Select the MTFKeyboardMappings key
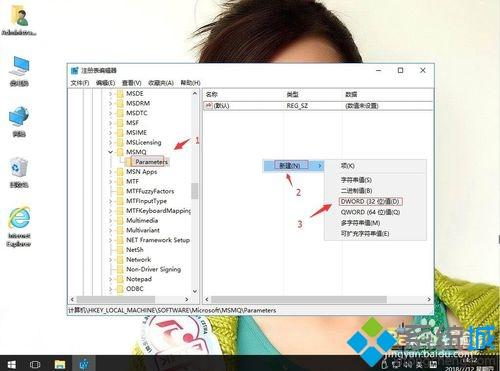The image size is (500, 371). coord(158,211)
